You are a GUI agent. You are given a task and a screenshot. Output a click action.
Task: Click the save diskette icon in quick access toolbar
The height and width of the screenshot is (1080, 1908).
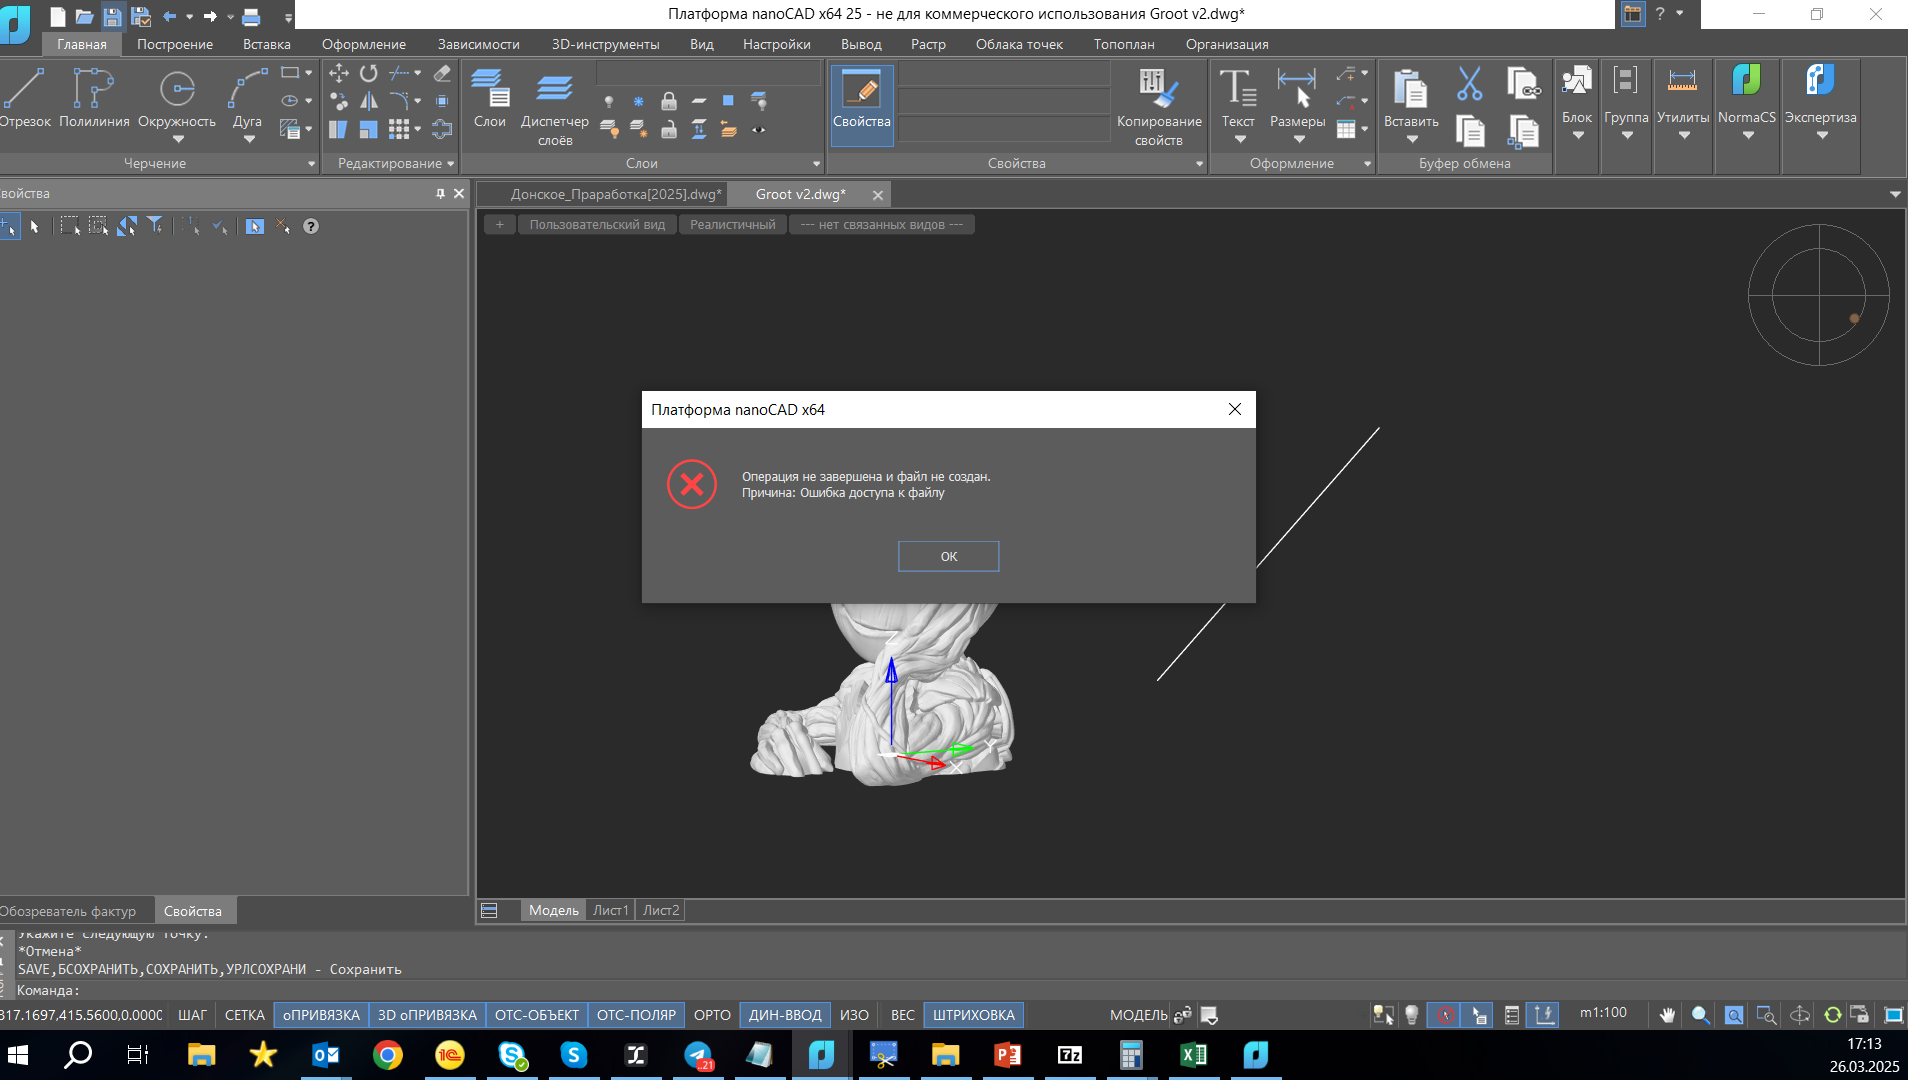112,16
